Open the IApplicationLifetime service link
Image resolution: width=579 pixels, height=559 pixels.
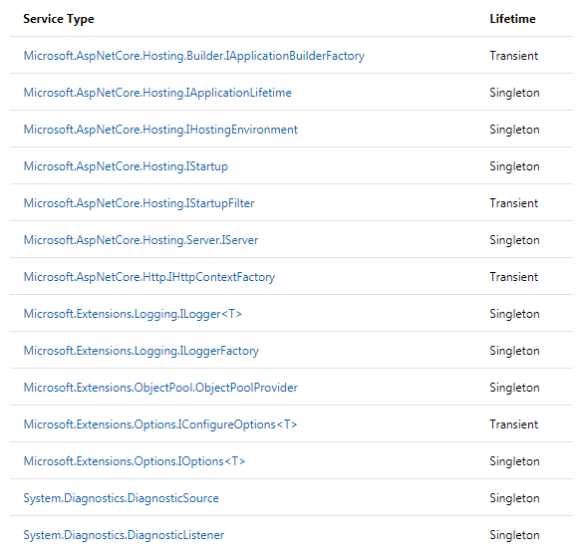pyautogui.click(x=158, y=93)
